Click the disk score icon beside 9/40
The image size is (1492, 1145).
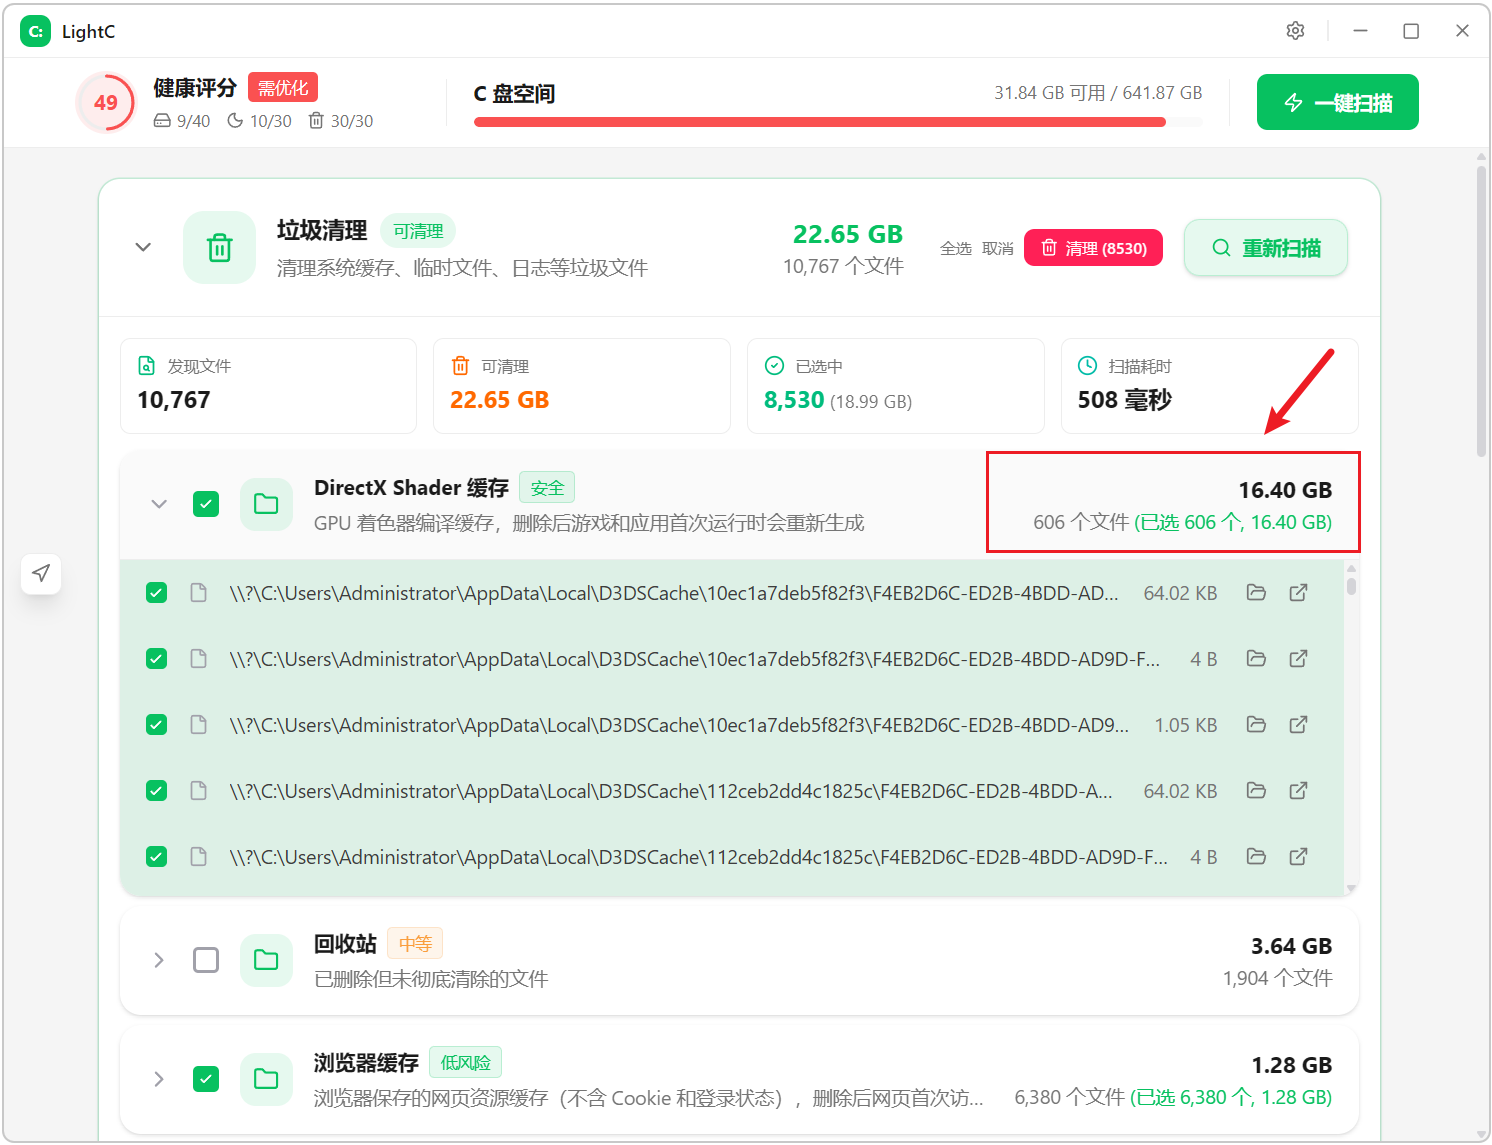[x=162, y=121]
